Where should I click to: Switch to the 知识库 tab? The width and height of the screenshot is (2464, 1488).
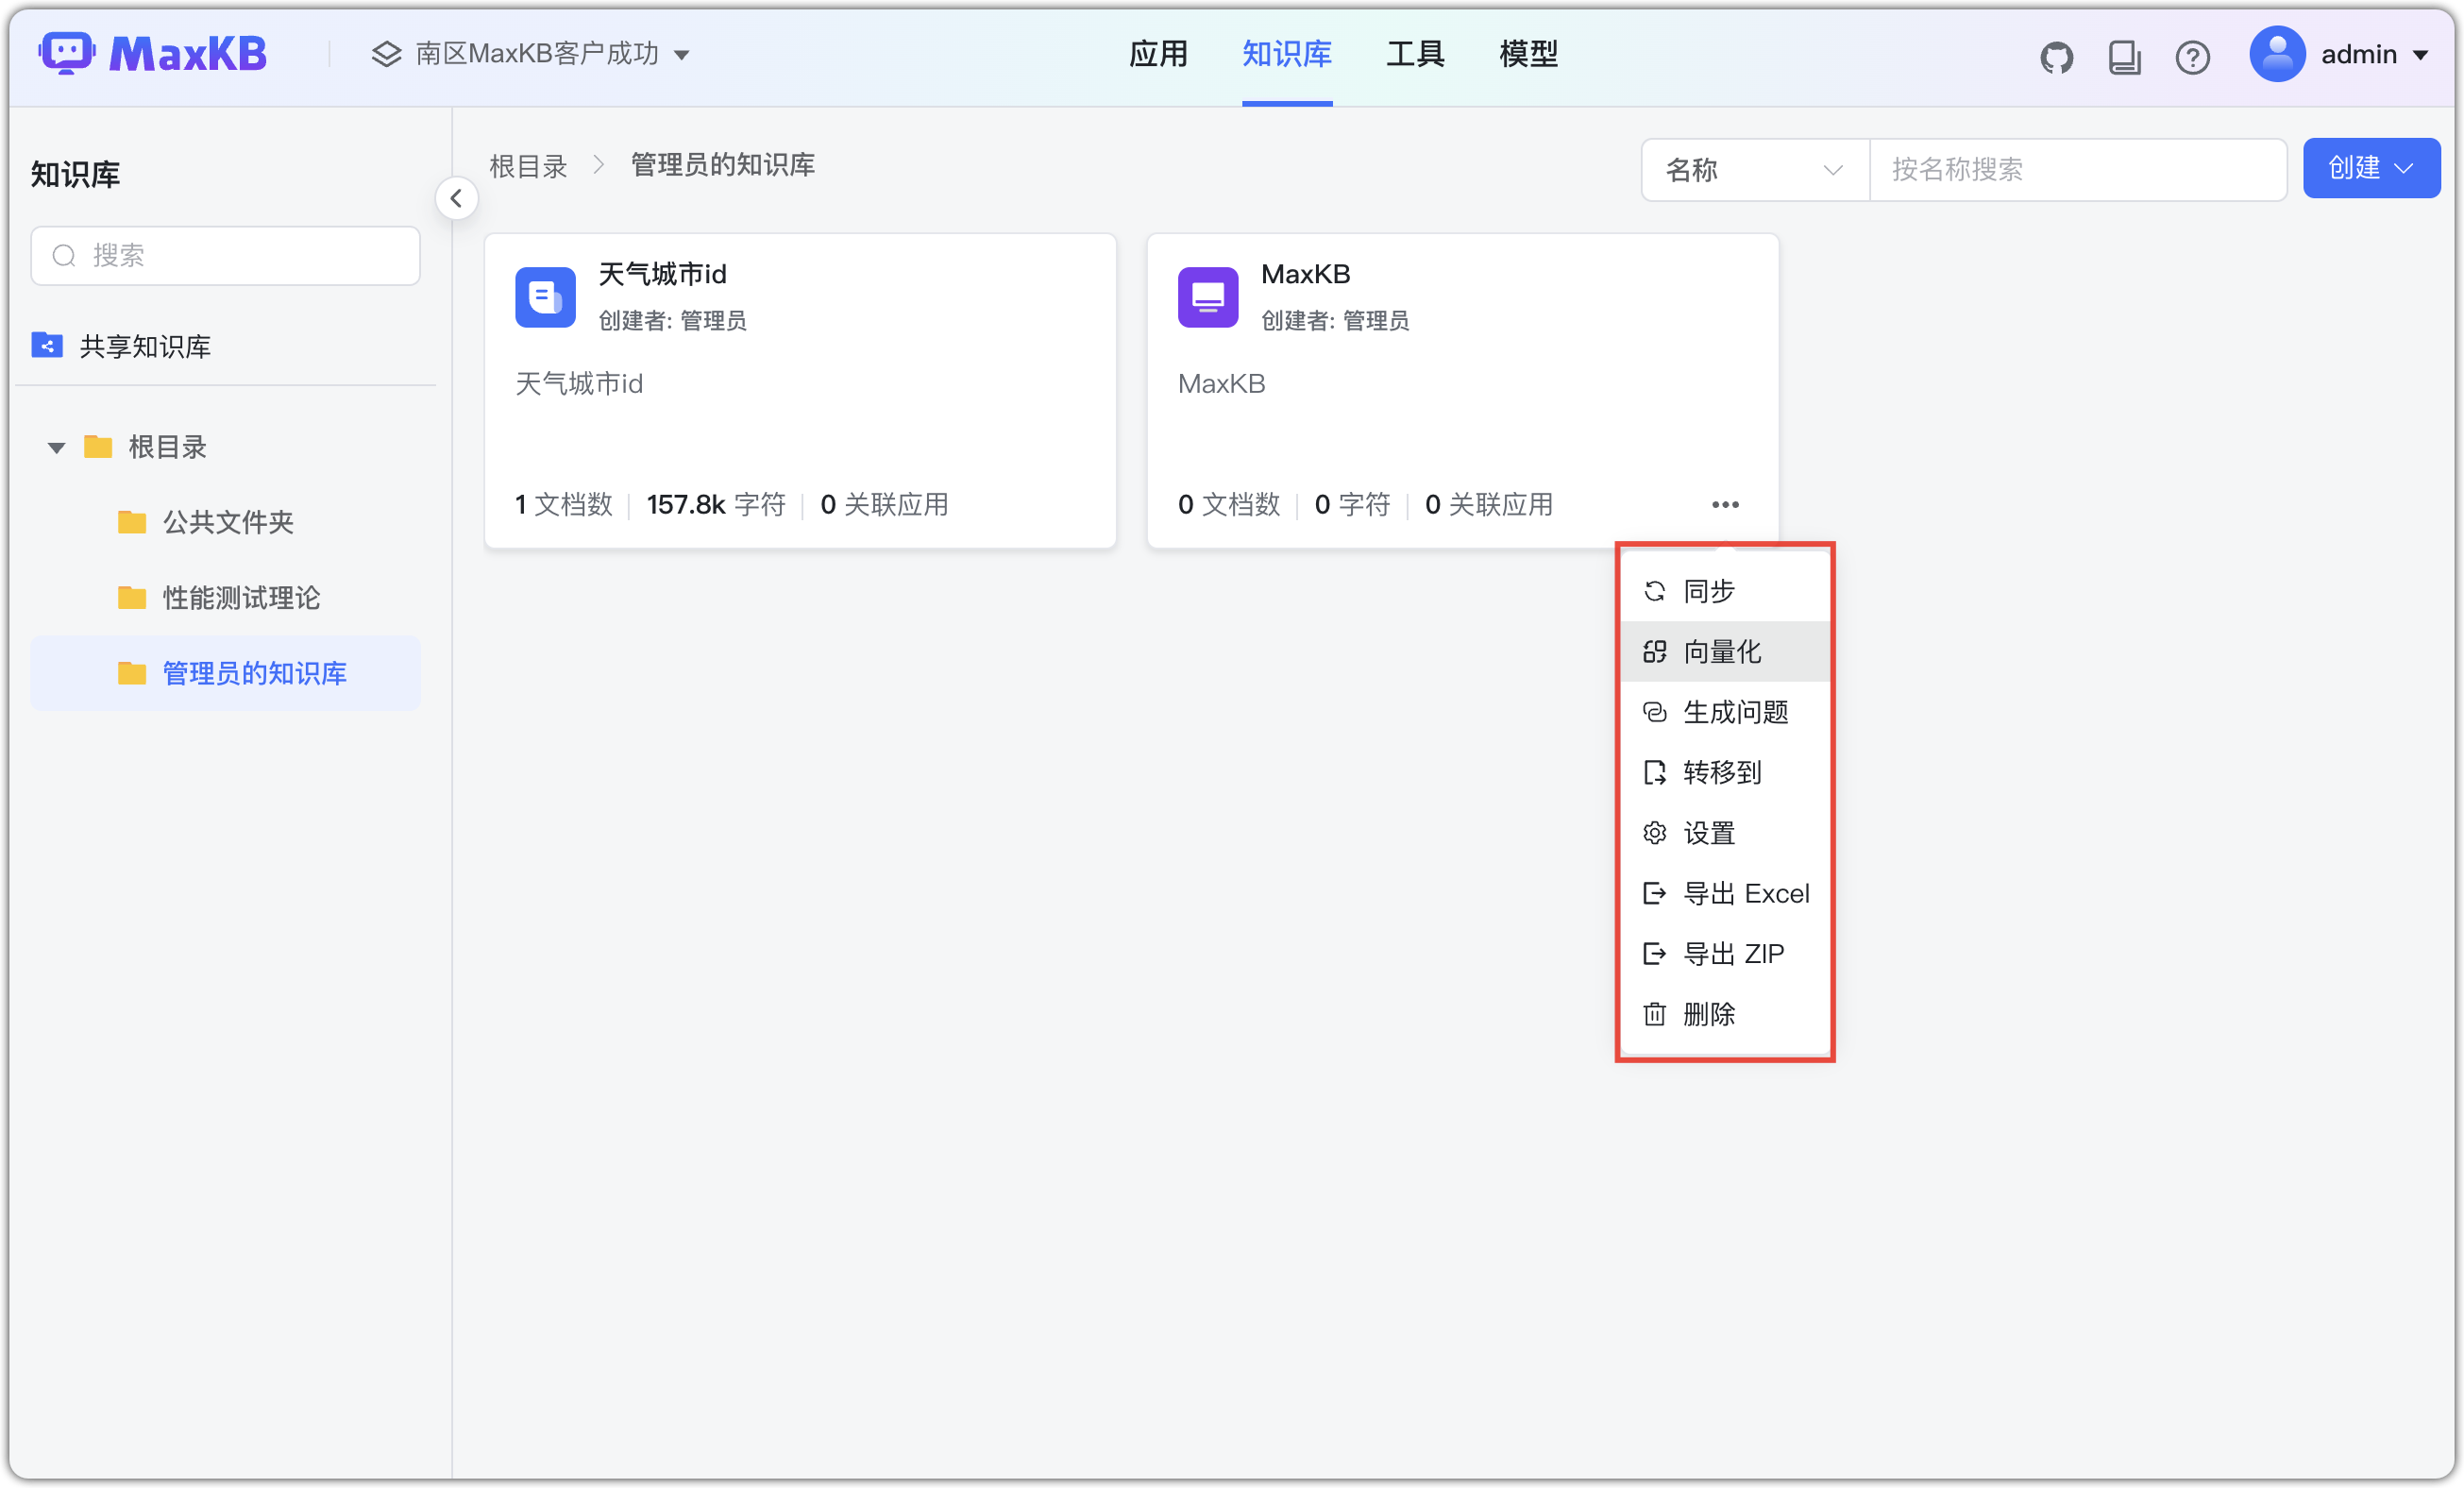pyautogui.click(x=1286, y=54)
